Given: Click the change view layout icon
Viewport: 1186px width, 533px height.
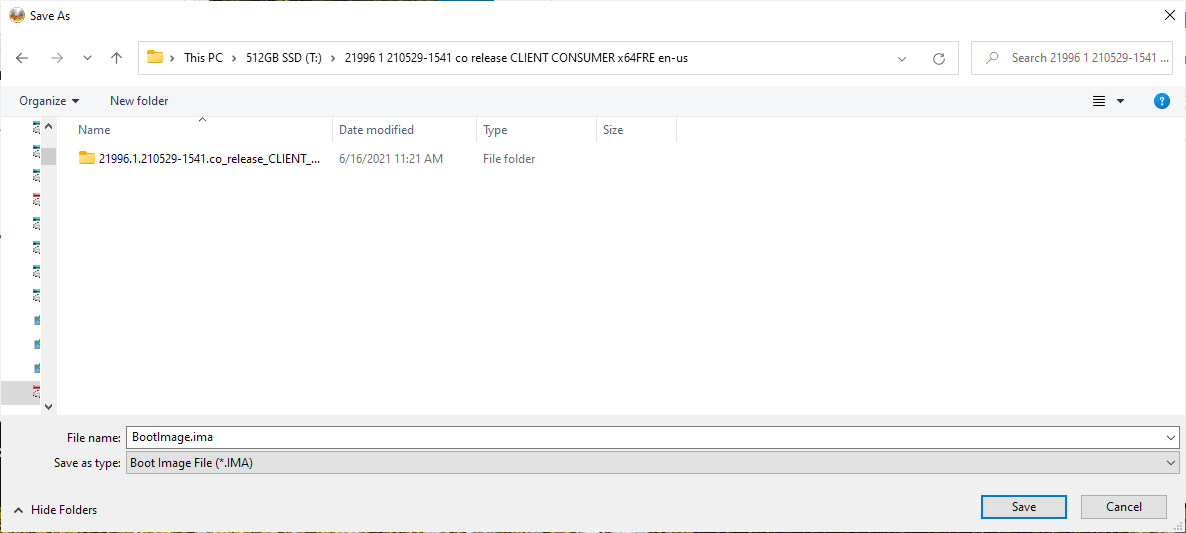Looking at the screenshot, I should point(1099,101).
